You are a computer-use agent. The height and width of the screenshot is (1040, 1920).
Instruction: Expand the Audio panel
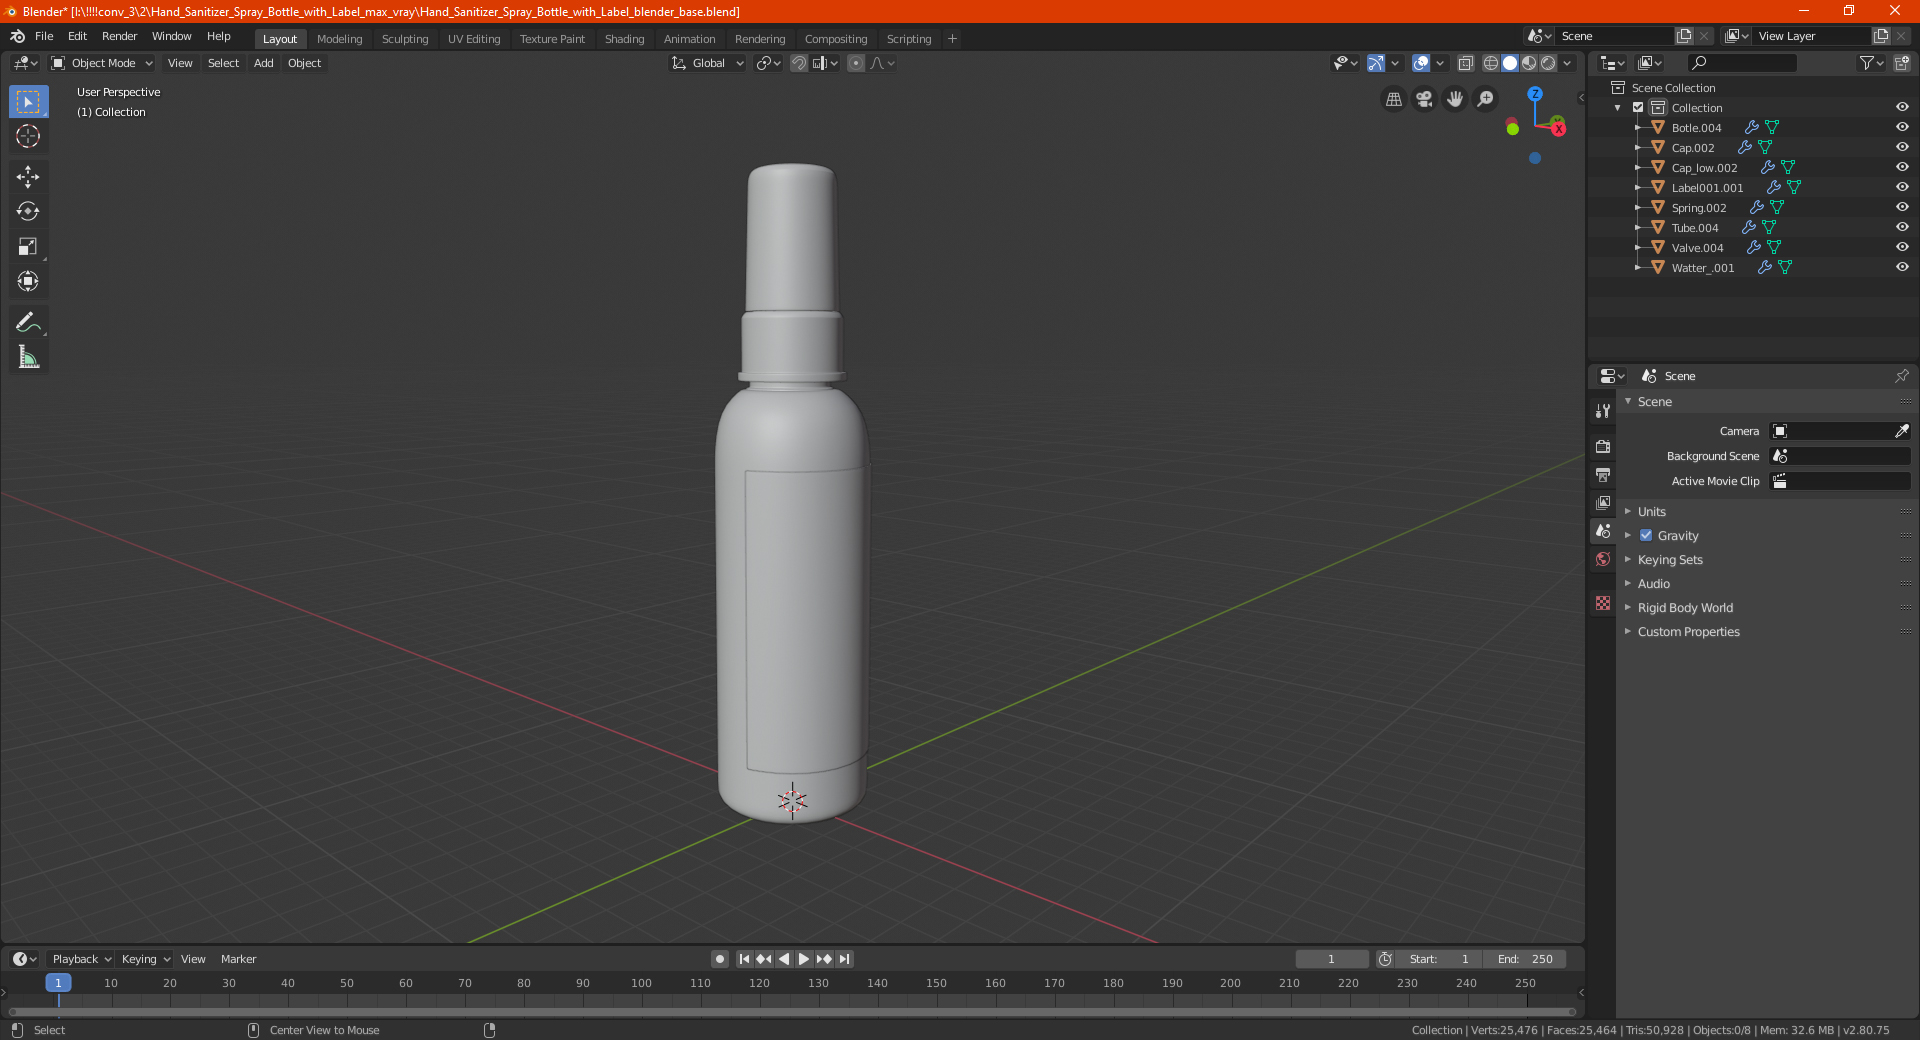coord(1653,584)
